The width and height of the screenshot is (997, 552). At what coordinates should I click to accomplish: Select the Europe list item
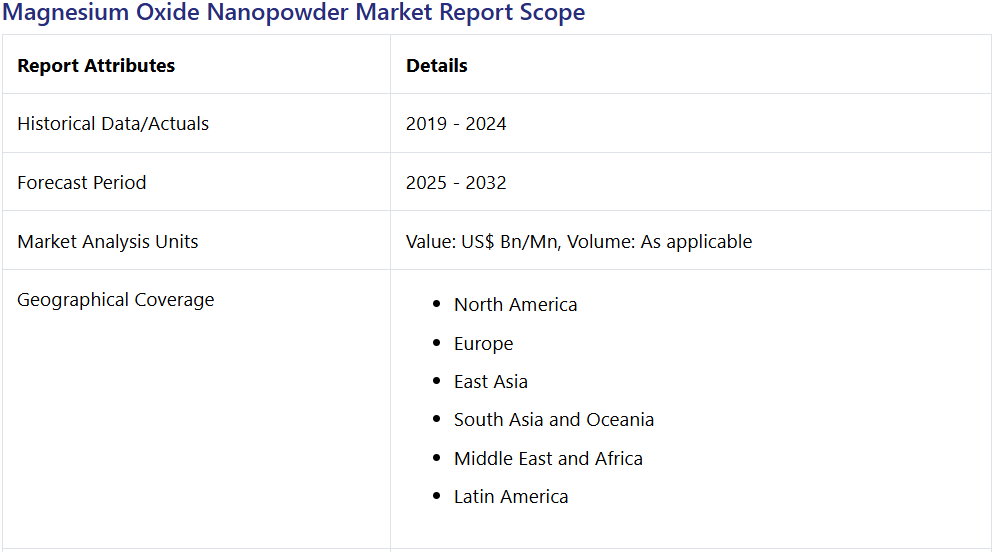coord(483,343)
